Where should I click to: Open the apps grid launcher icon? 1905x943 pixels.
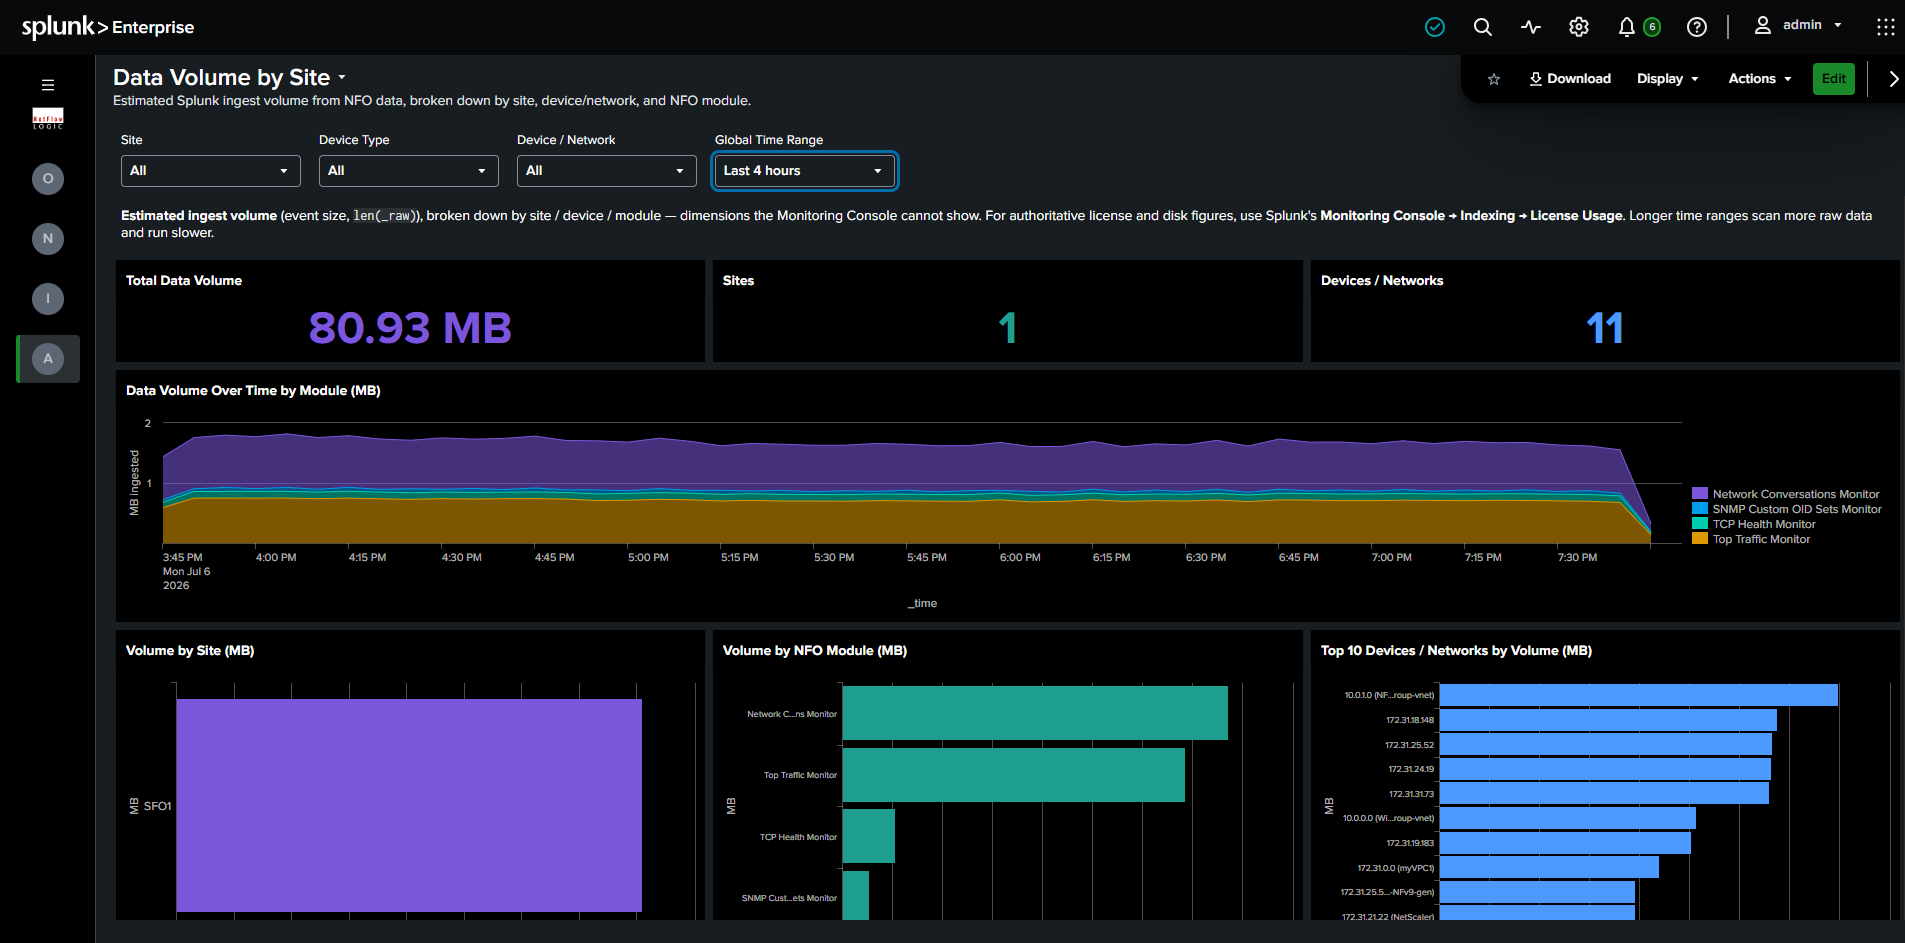tap(1885, 27)
